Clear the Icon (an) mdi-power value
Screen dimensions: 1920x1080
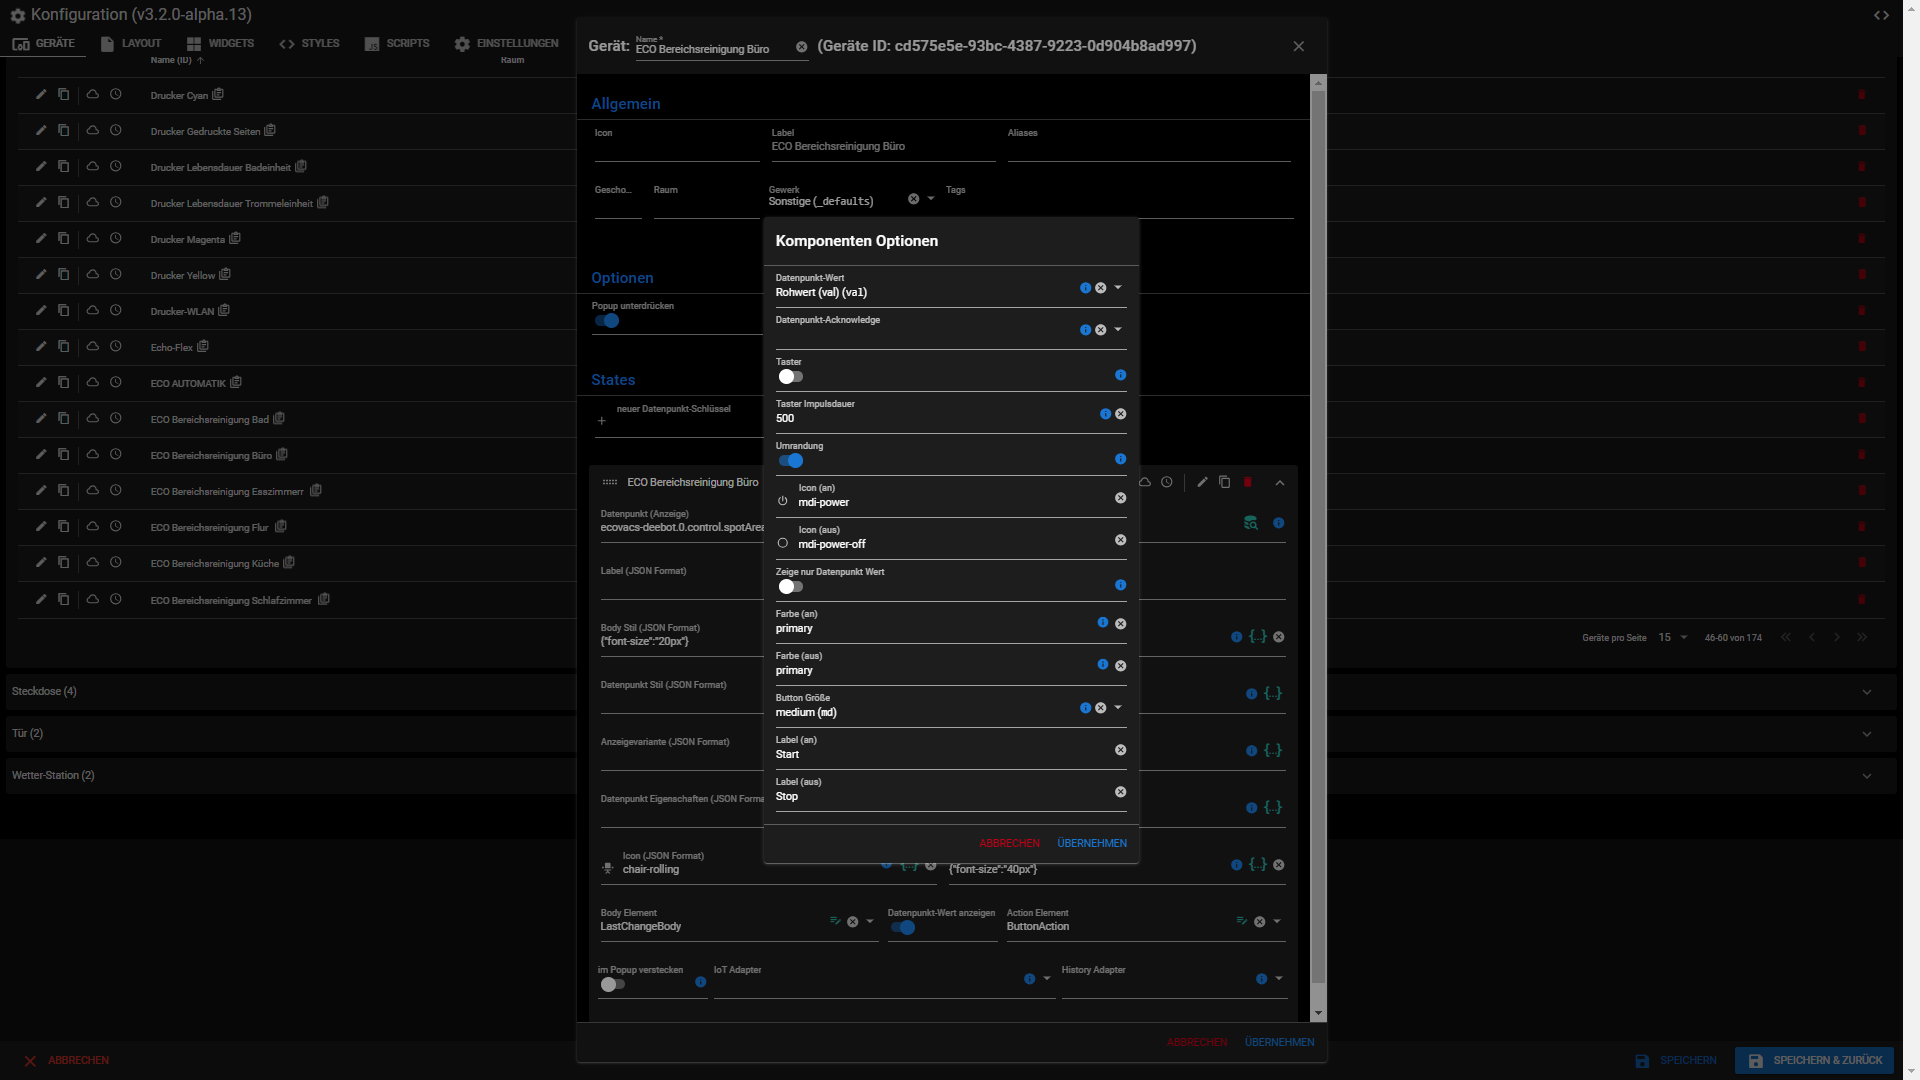1120,498
